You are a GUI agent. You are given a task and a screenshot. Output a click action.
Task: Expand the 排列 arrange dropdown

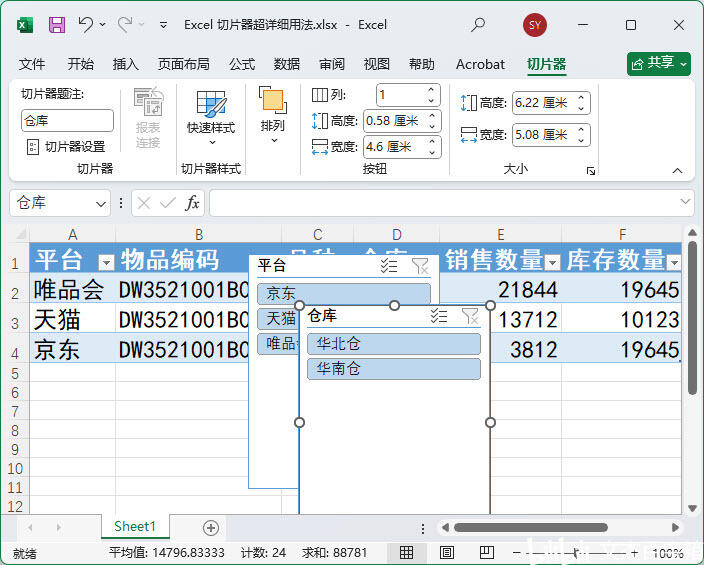272,127
